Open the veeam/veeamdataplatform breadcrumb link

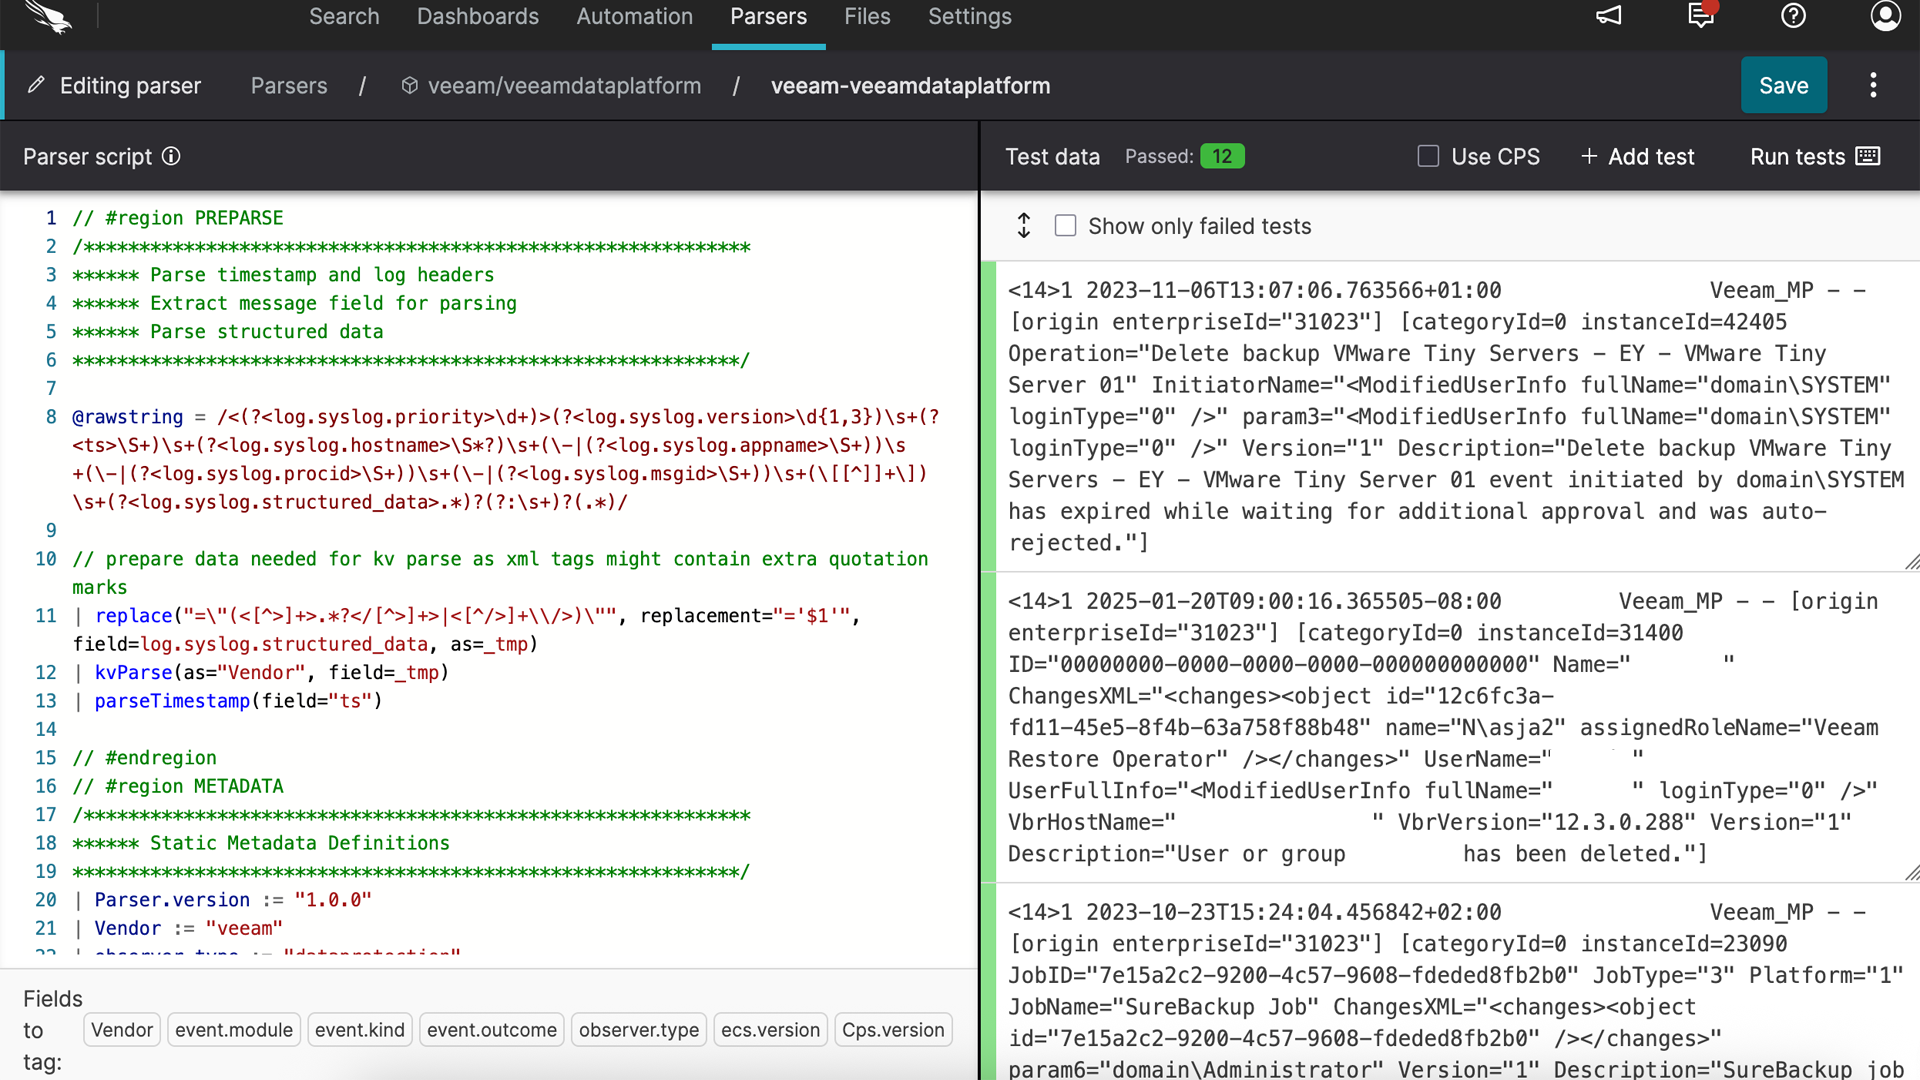click(563, 86)
